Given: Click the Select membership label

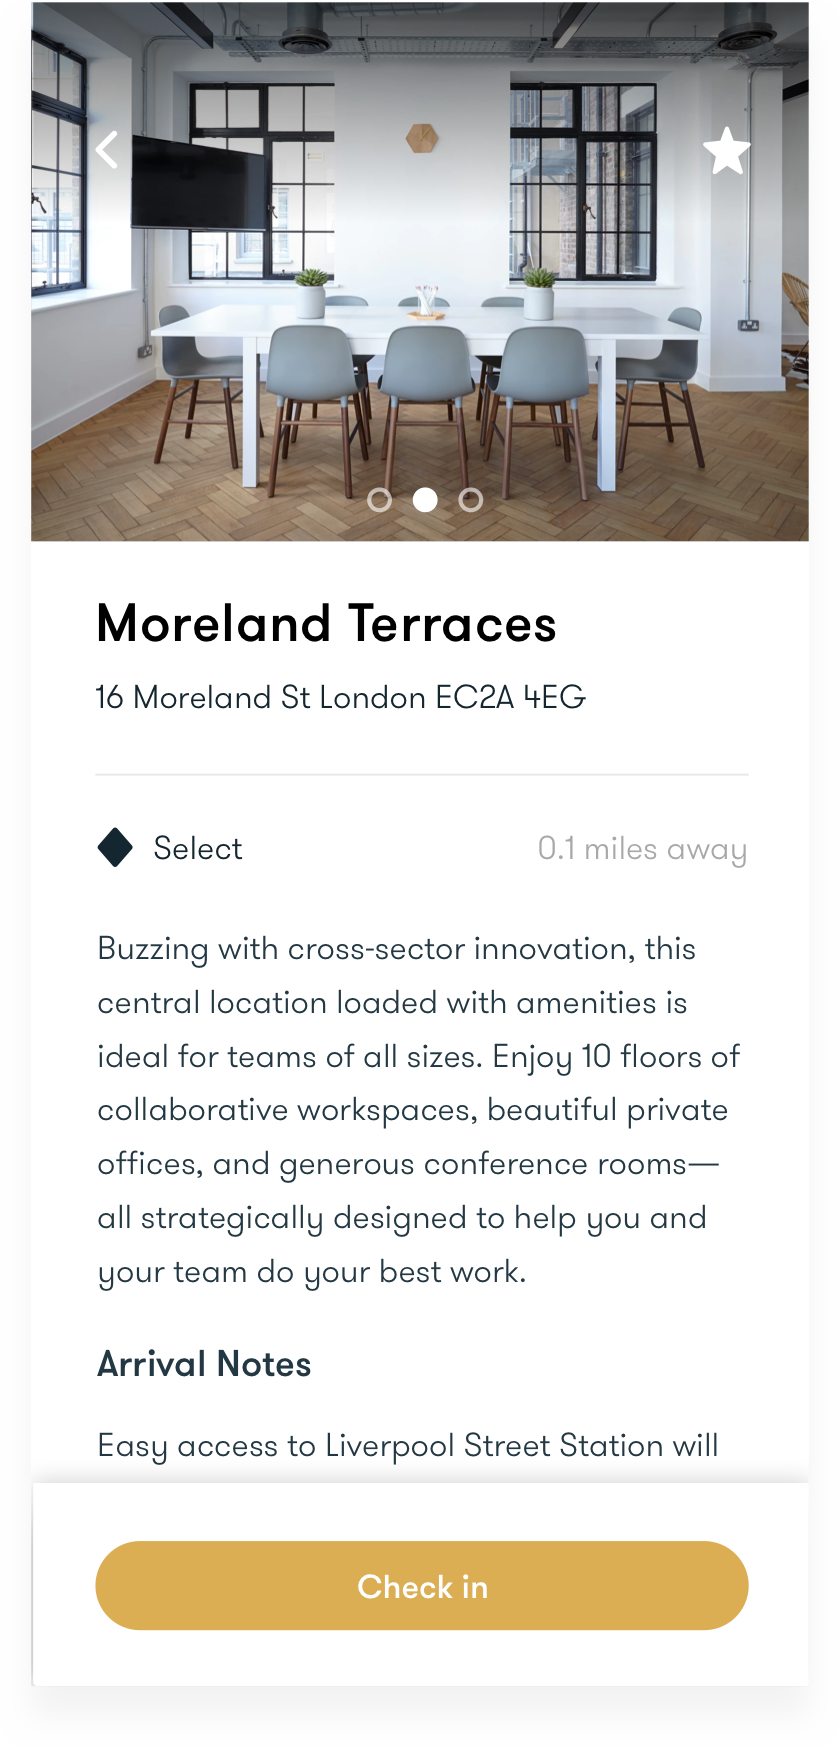Looking at the screenshot, I should tap(198, 849).
